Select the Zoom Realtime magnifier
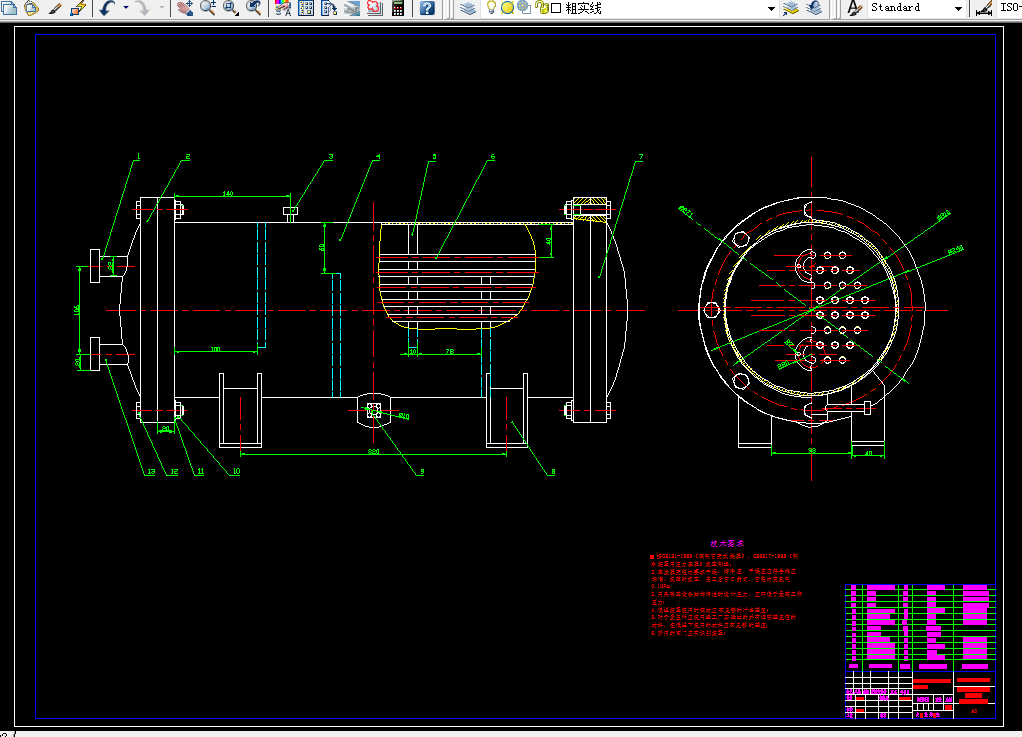This screenshot has width=1022, height=737. (208, 8)
